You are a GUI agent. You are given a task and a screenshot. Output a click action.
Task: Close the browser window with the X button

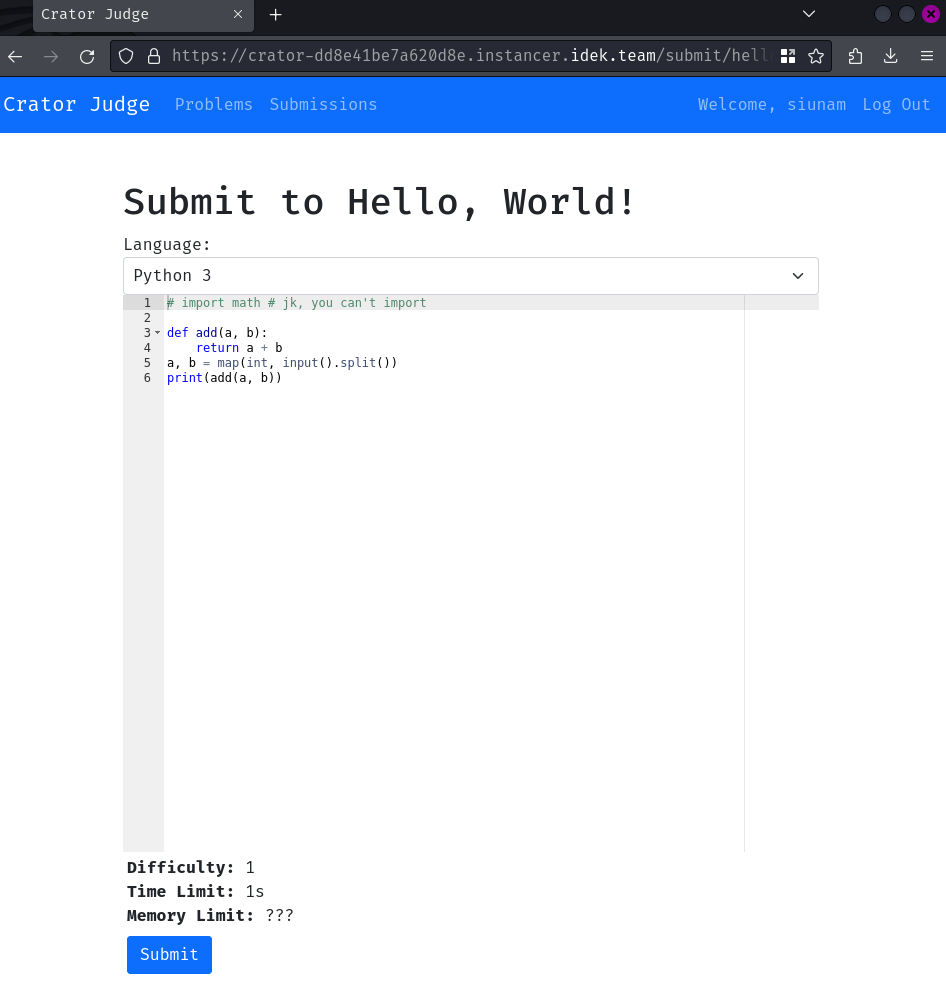click(x=931, y=14)
